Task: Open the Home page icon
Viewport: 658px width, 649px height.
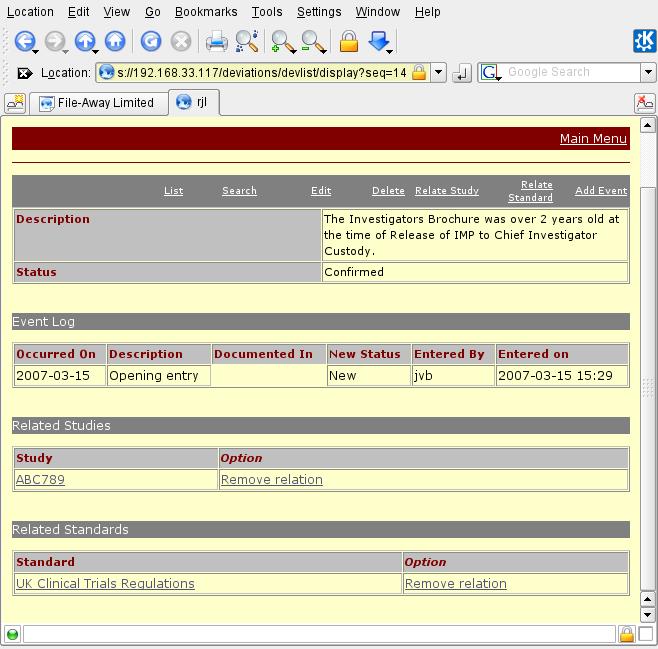Action: [115, 41]
